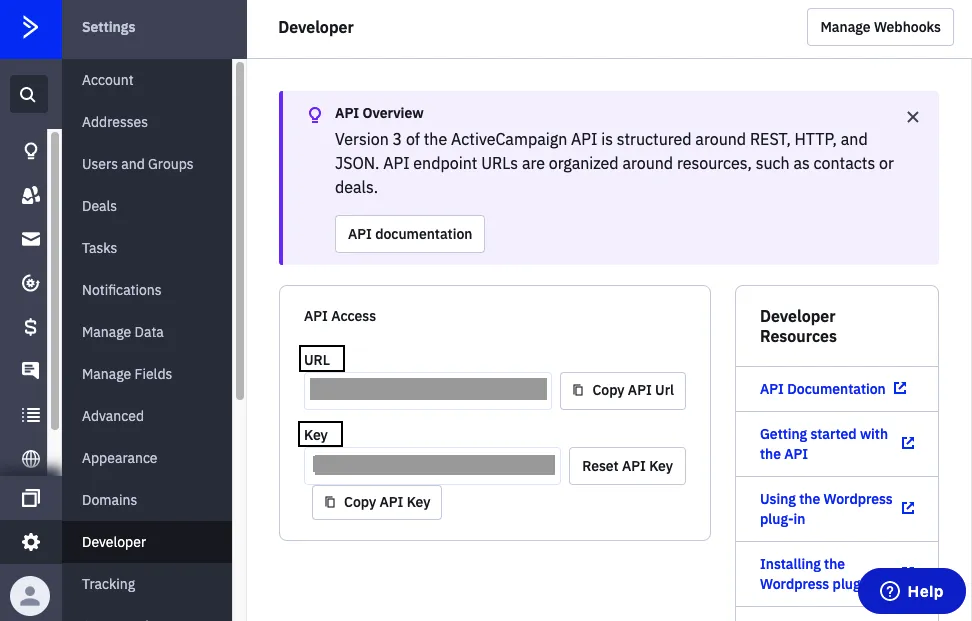Open Appearance settings
This screenshot has height=621, width=972.
pyautogui.click(x=120, y=458)
